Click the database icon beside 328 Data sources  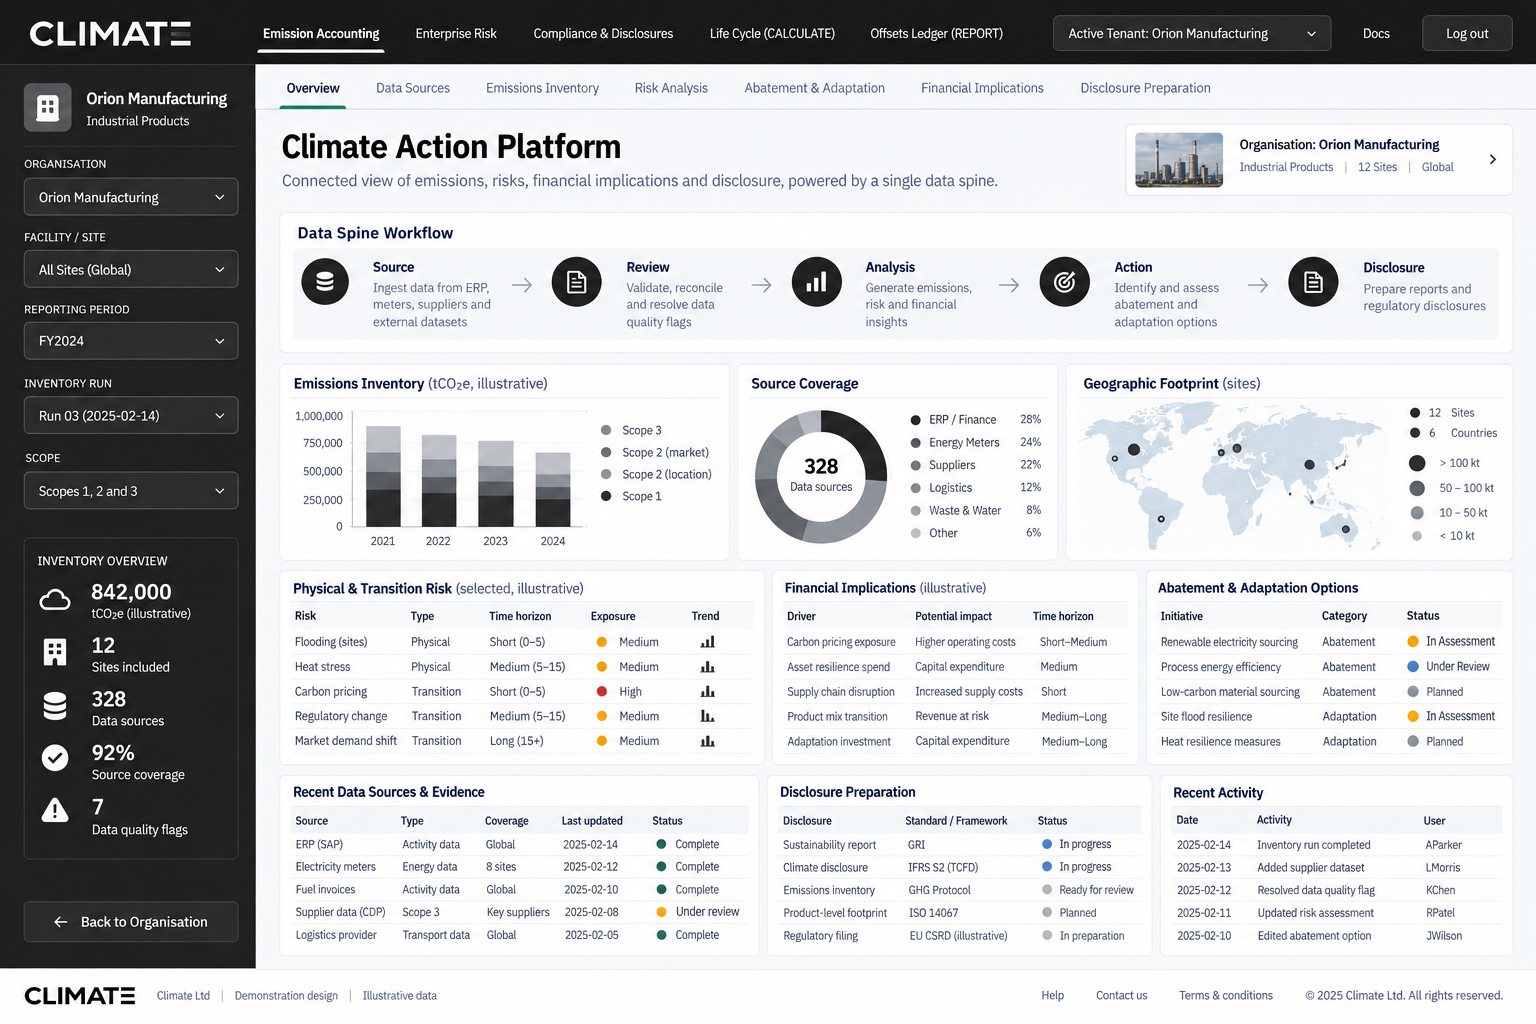pyautogui.click(x=55, y=706)
